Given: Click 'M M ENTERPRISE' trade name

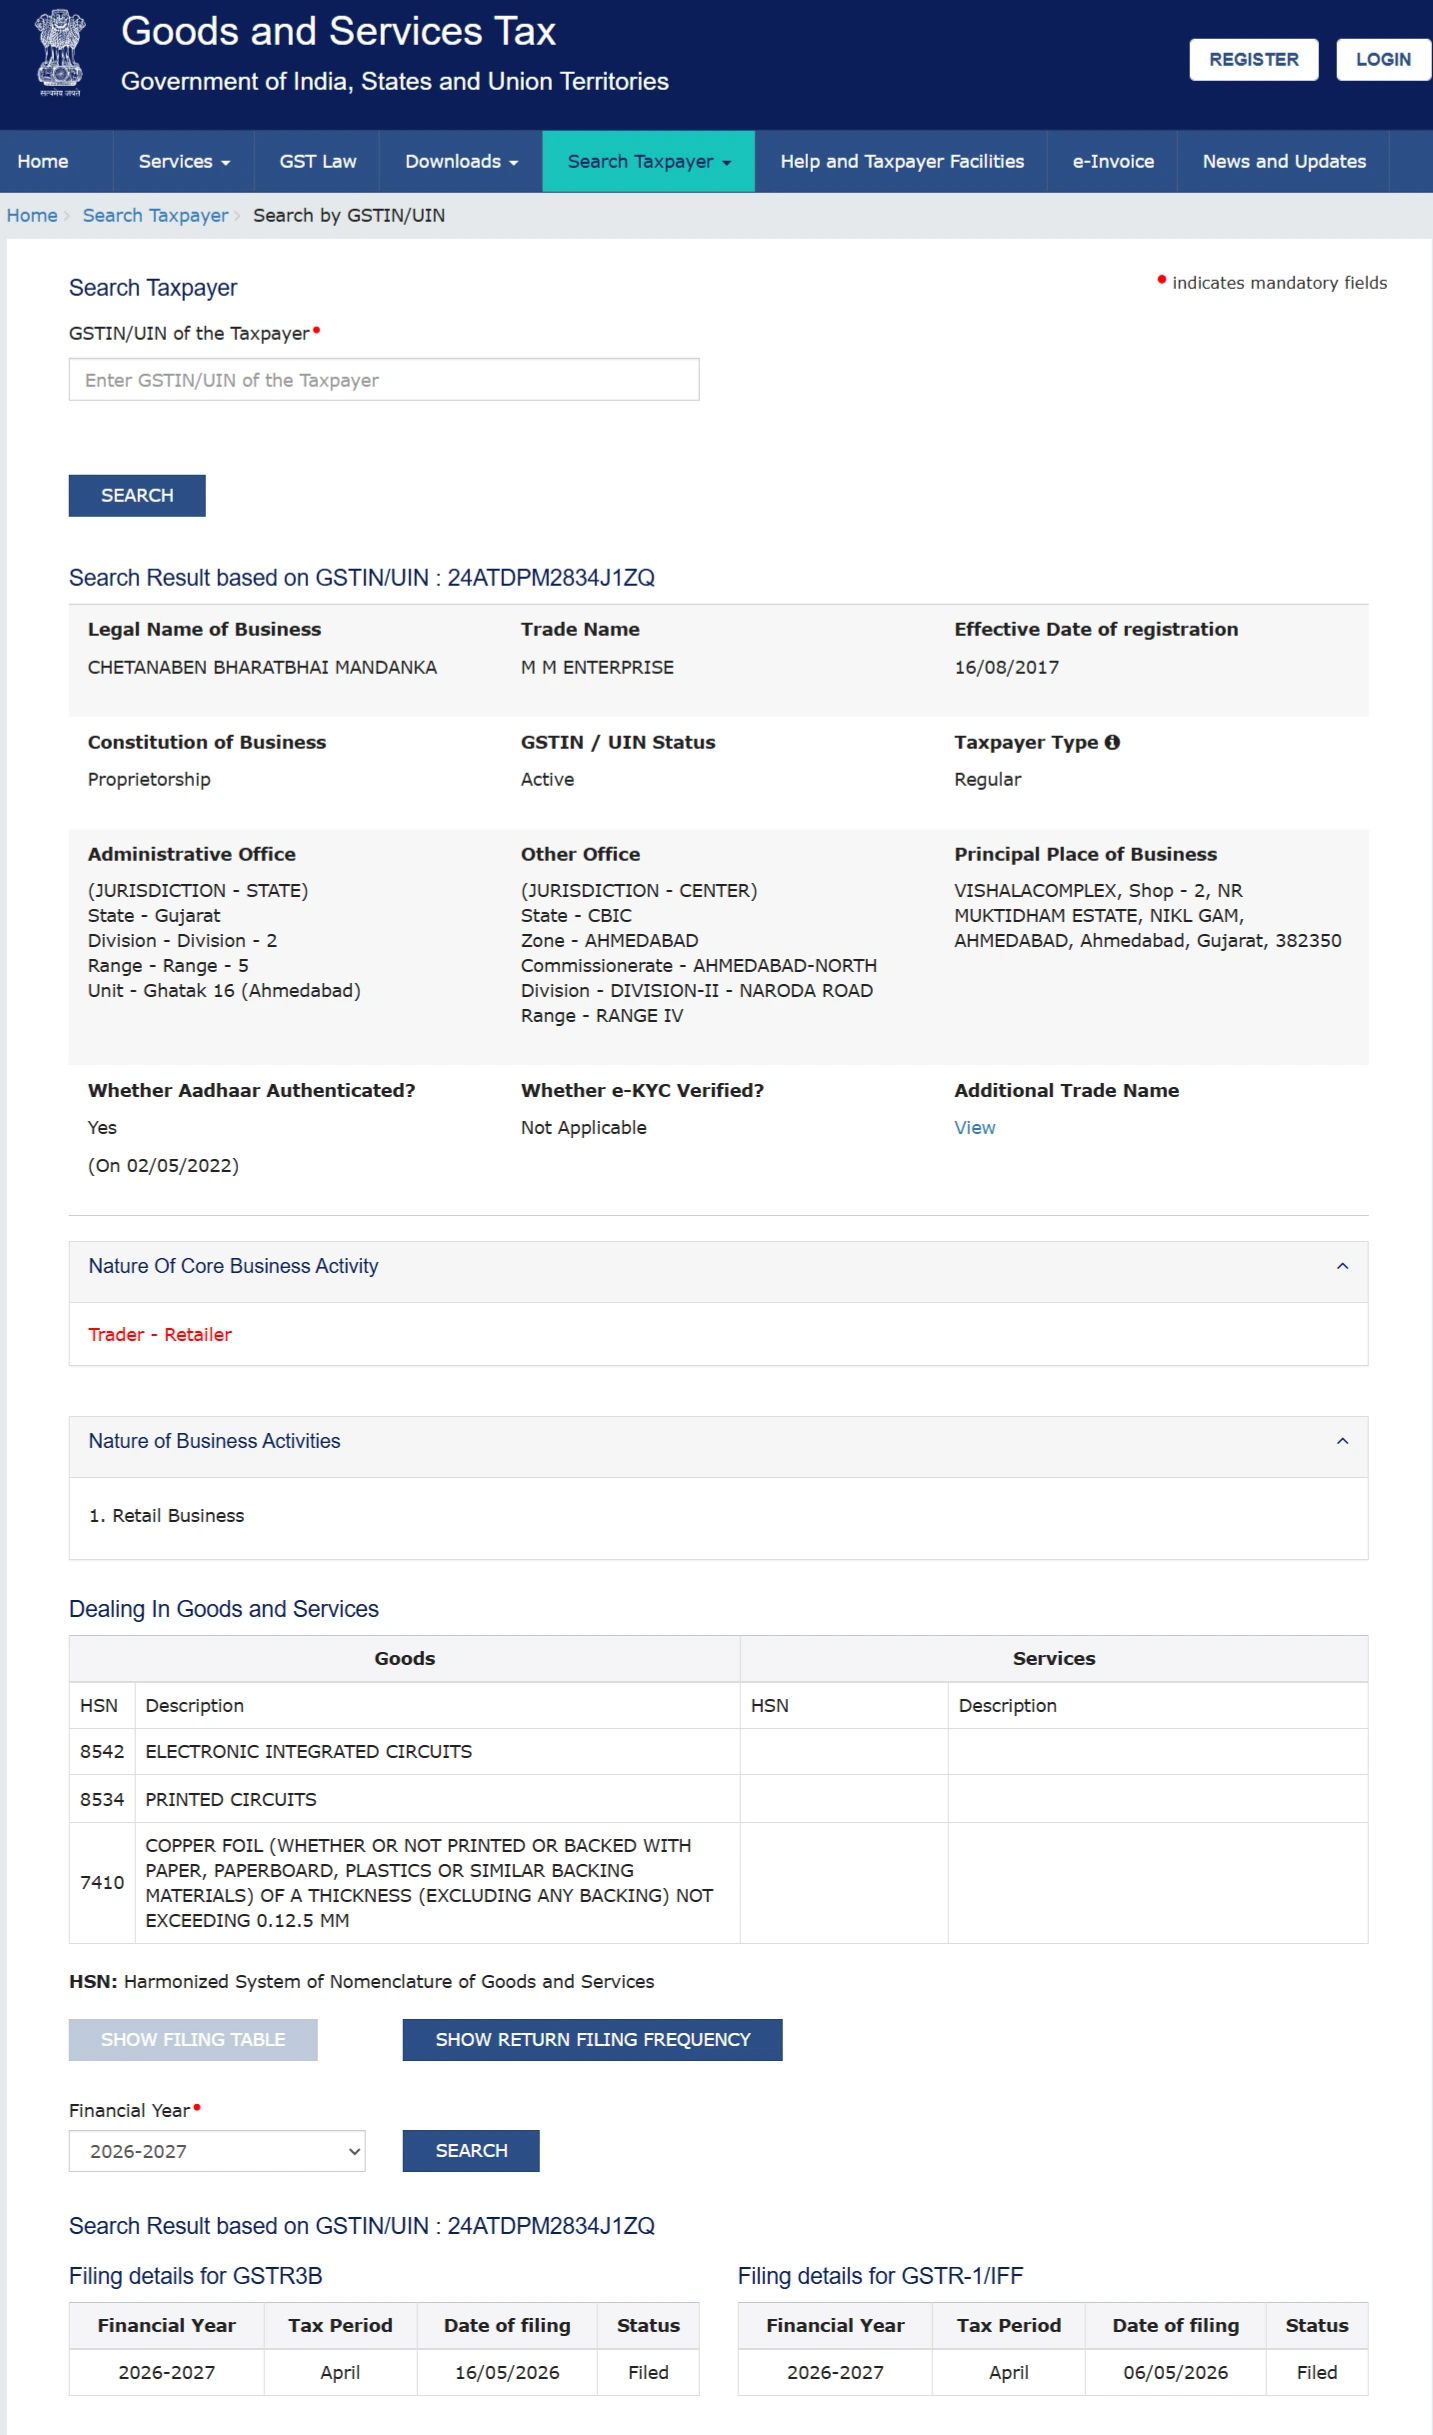Looking at the screenshot, I should pos(597,667).
